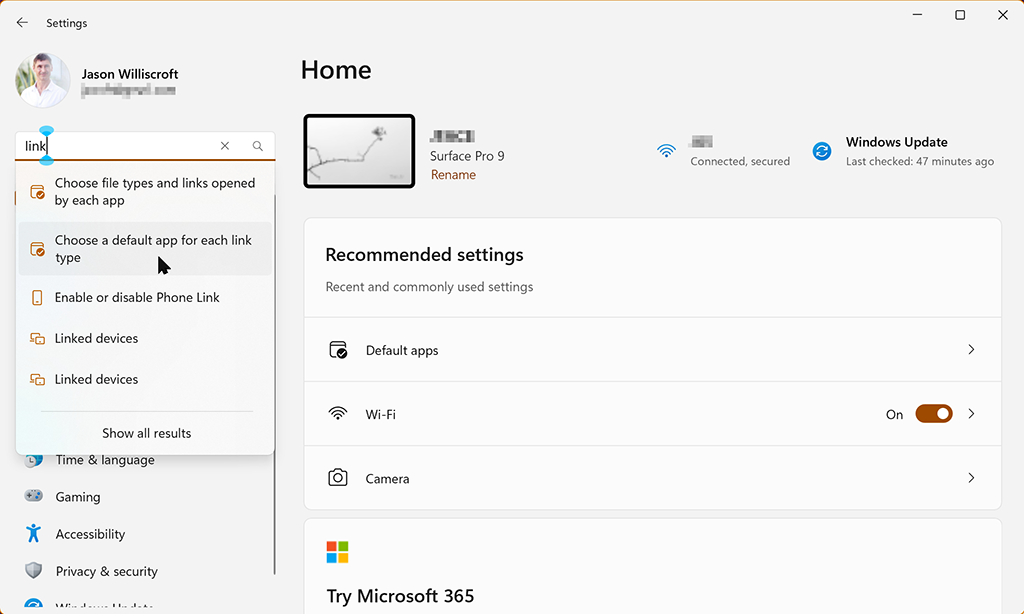Click the Default apps icon in Recommended settings
This screenshot has height=614, width=1024.
(x=338, y=350)
